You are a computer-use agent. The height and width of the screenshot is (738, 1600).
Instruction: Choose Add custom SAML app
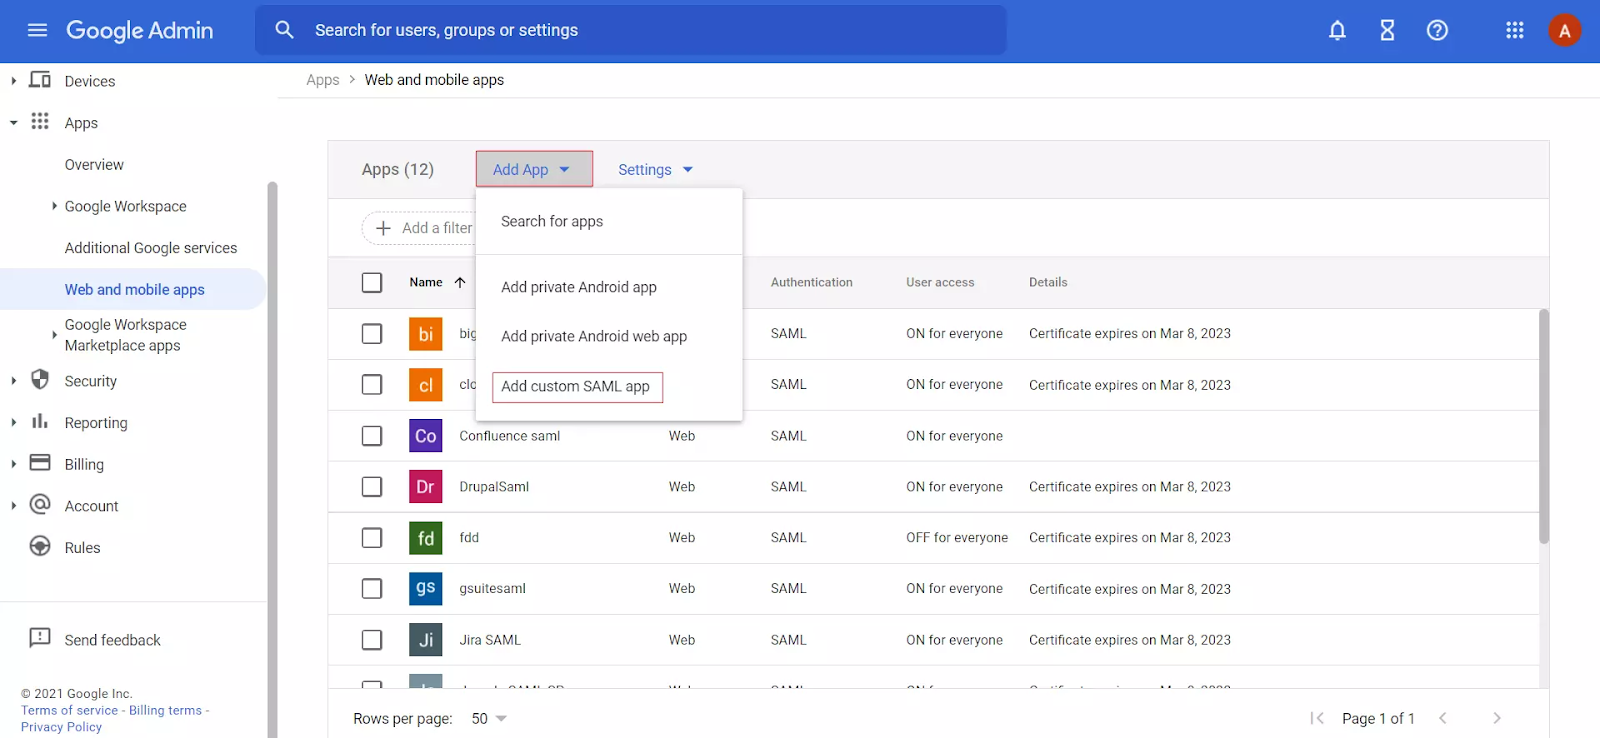[576, 387]
